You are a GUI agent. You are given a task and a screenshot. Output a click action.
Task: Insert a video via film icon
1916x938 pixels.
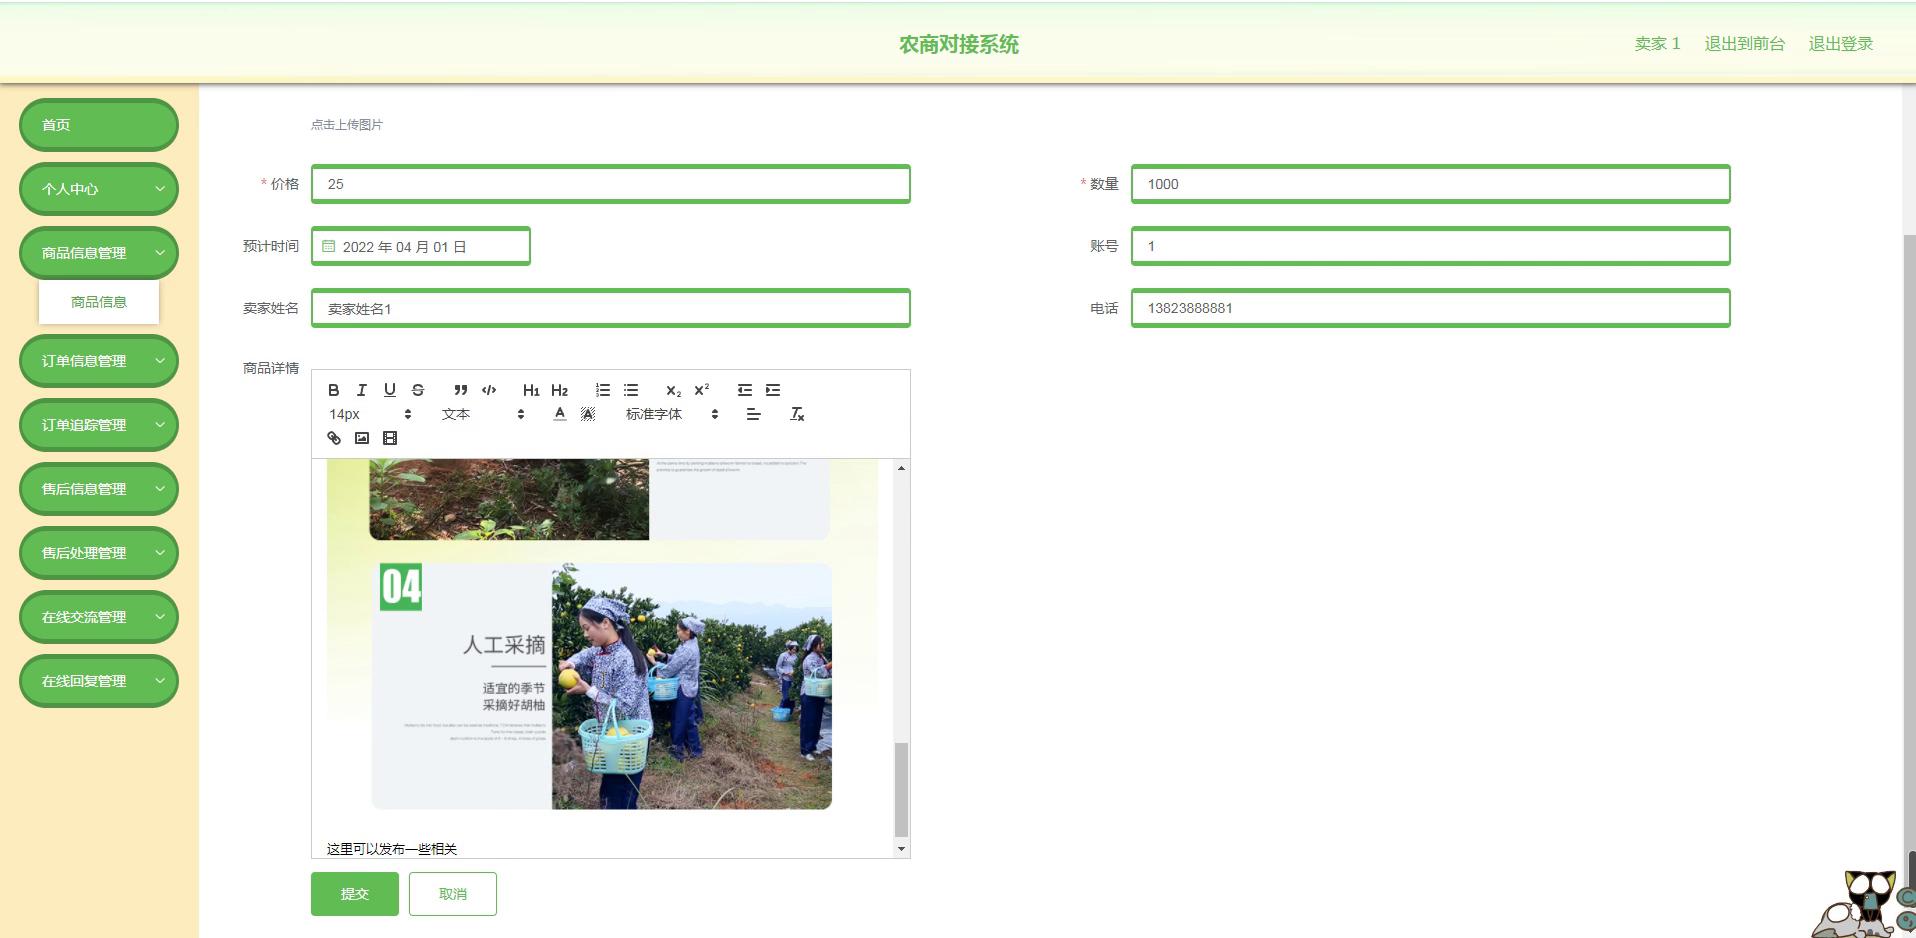coord(390,438)
